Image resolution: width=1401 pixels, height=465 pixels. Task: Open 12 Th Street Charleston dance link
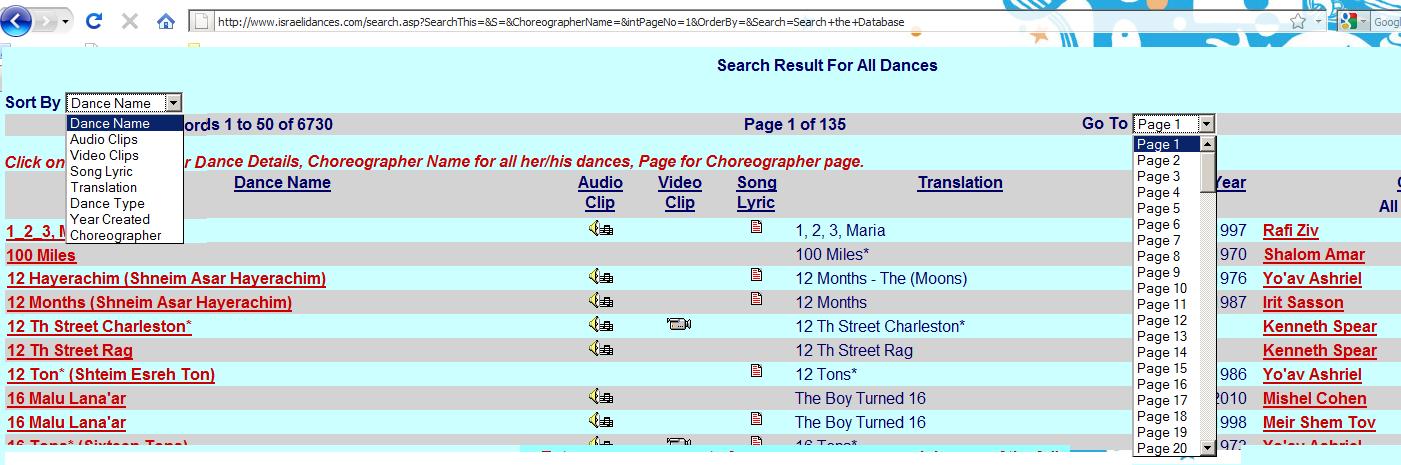click(x=99, y=327)
